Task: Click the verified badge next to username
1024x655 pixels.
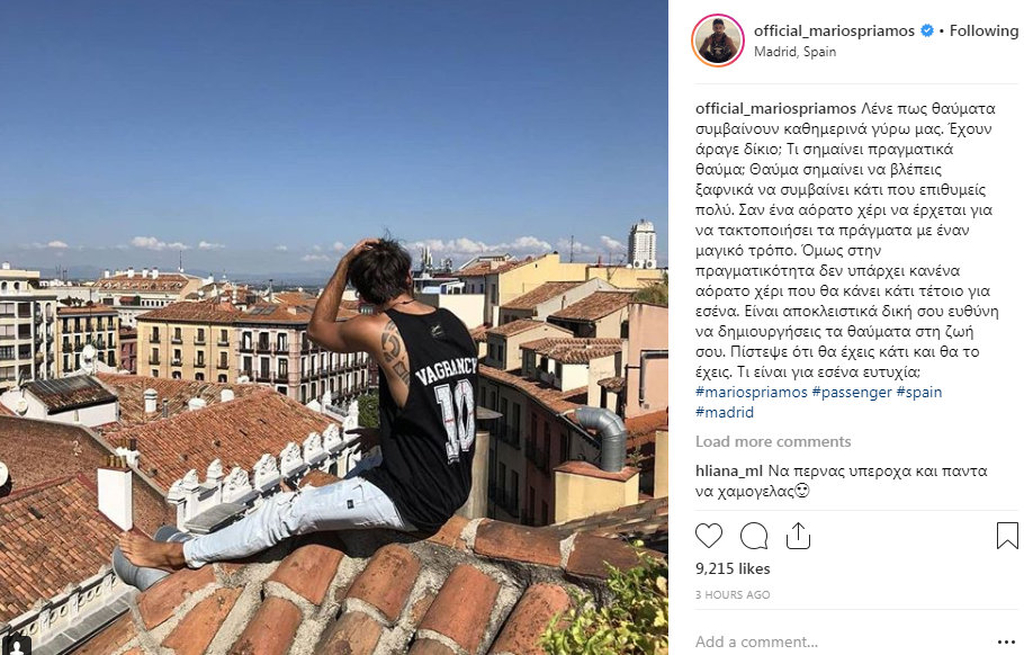Action: [927, 31]
